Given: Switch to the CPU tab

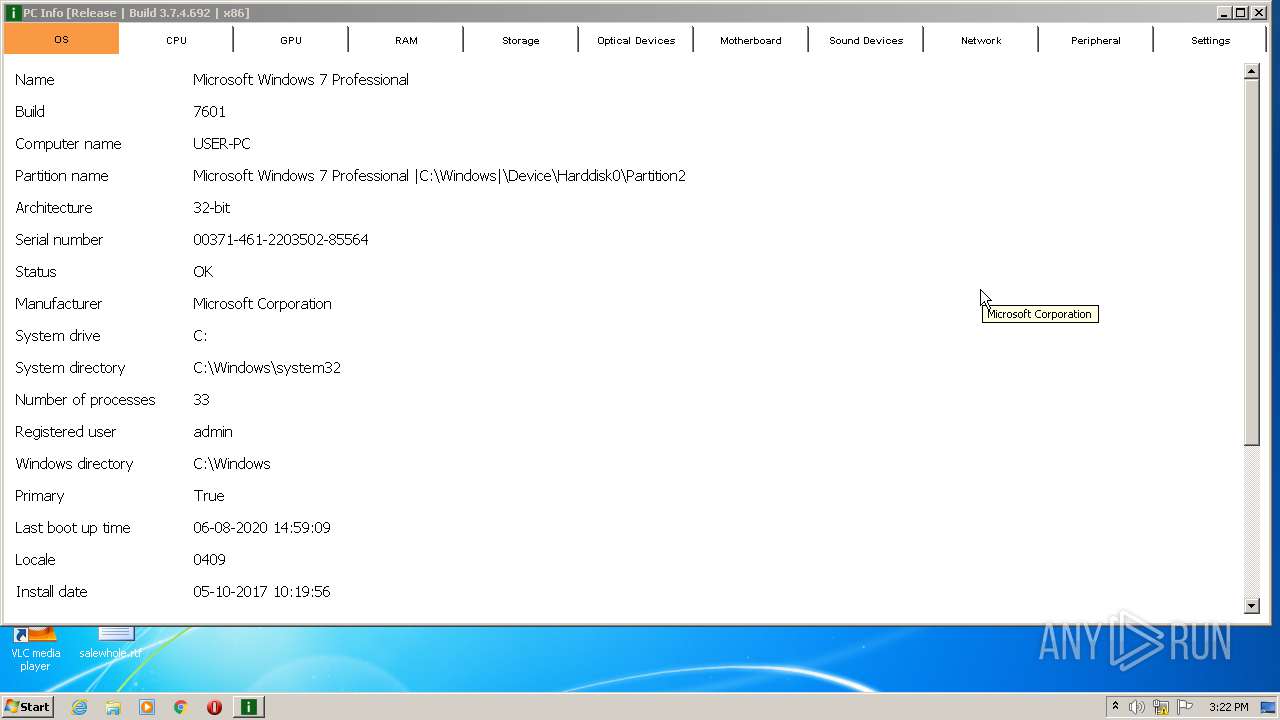Looking at the screenshot, I should pyautogui.click(x=176, y=40).
